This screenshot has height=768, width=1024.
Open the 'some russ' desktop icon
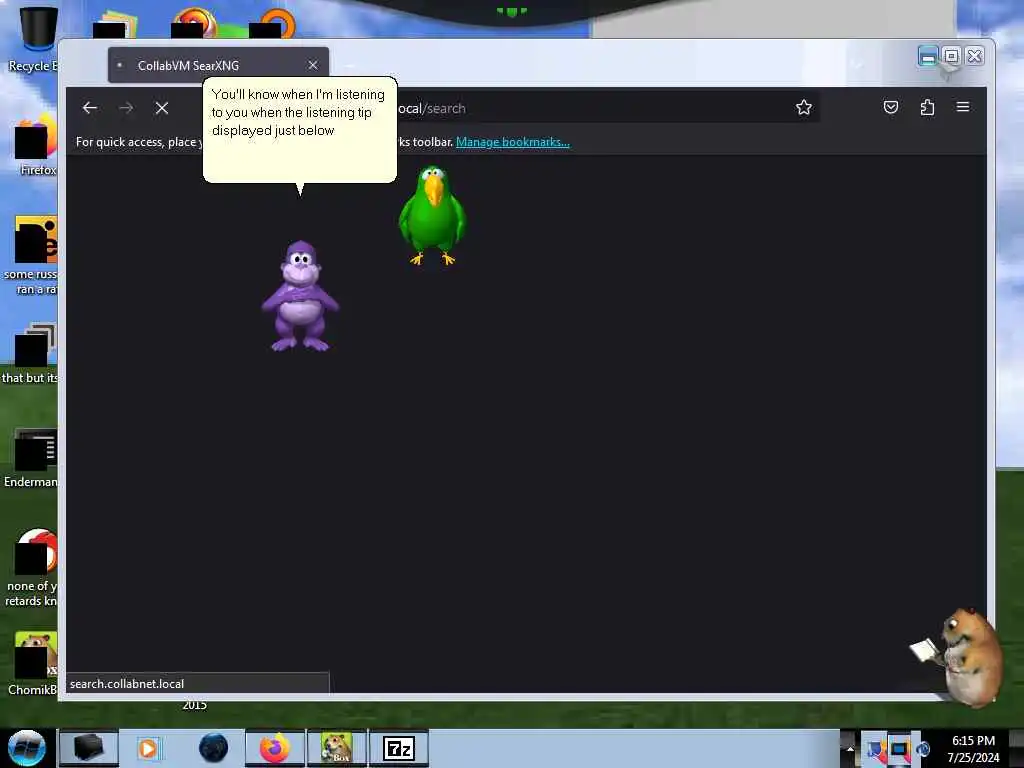[x=33, y=255]
